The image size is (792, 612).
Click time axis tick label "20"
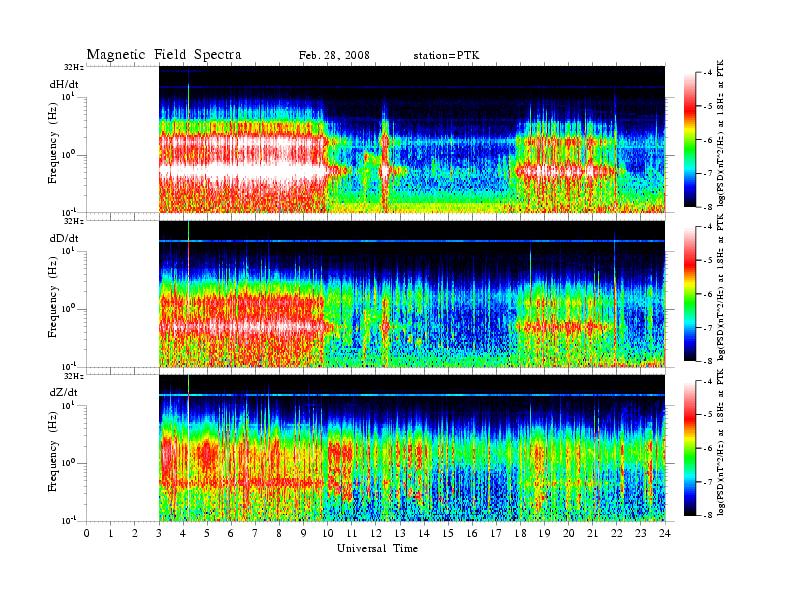[x=569, y=533]
